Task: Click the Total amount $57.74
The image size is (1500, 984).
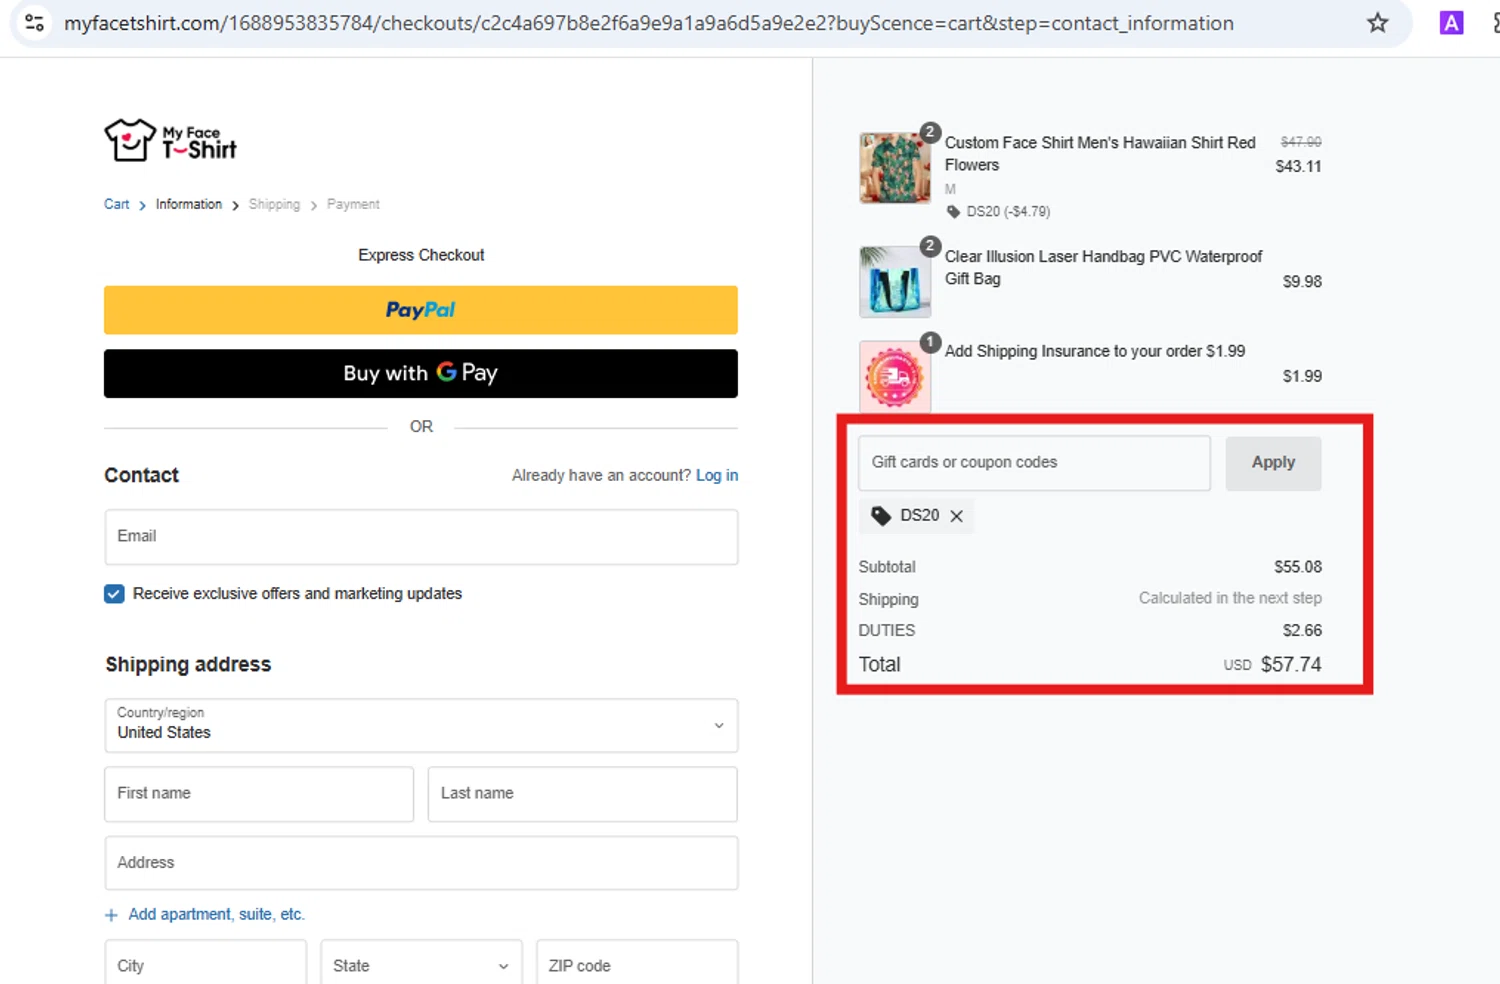Action: pos(1291,664)
